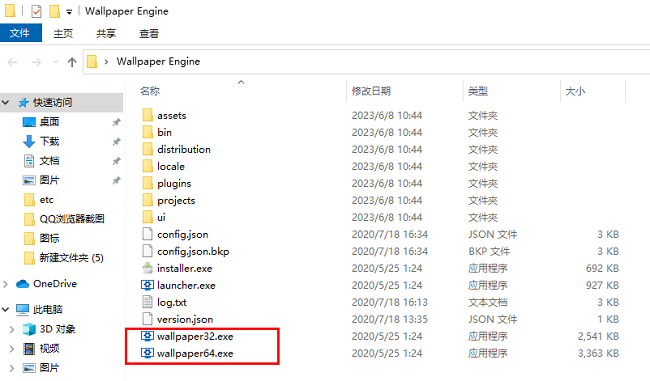This screenshot has height=381, width=650.
Task: Select the bin folder icon
Action: click(148, 132)
